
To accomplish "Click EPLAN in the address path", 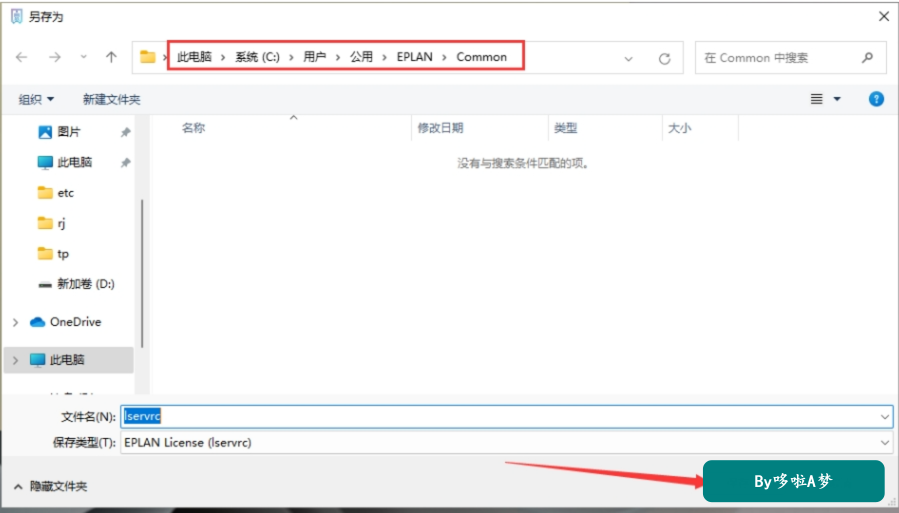I will tap(415, 57).
